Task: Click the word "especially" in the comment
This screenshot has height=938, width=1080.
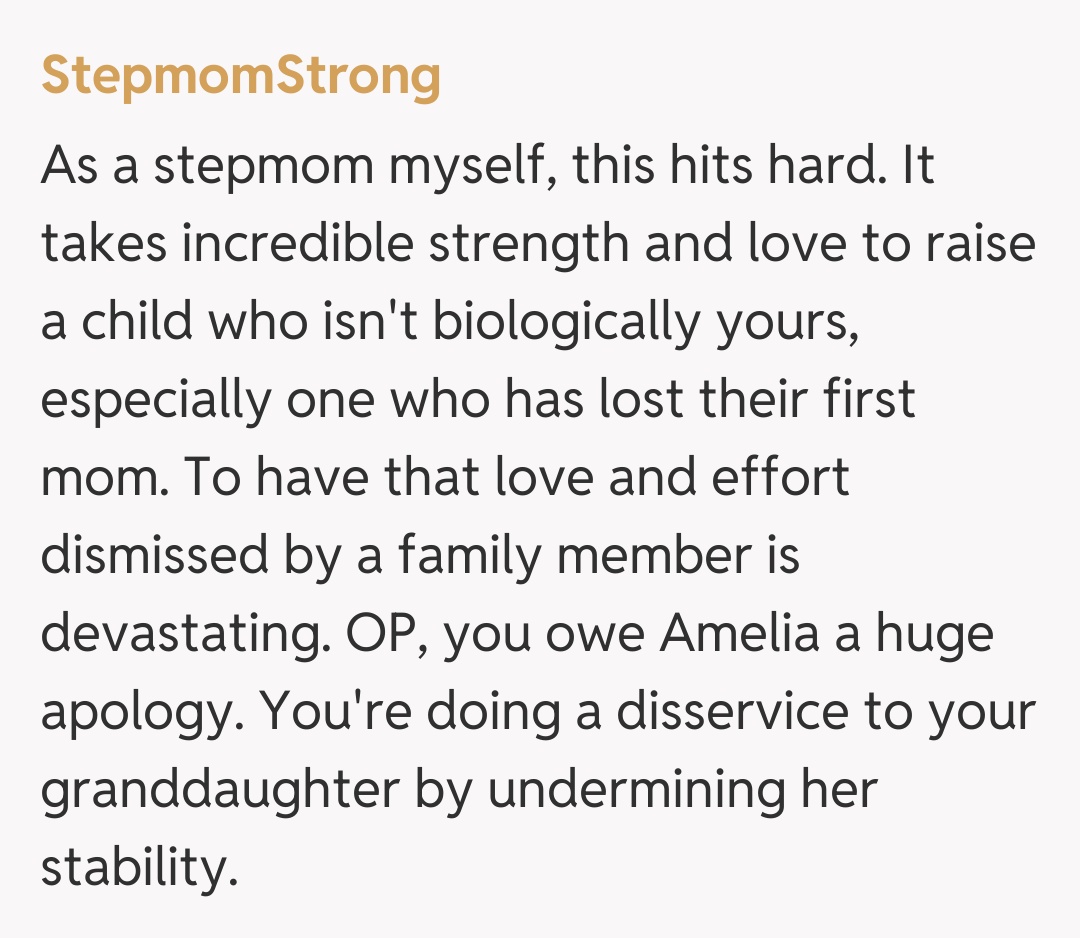Action: [x=156, y=400]
